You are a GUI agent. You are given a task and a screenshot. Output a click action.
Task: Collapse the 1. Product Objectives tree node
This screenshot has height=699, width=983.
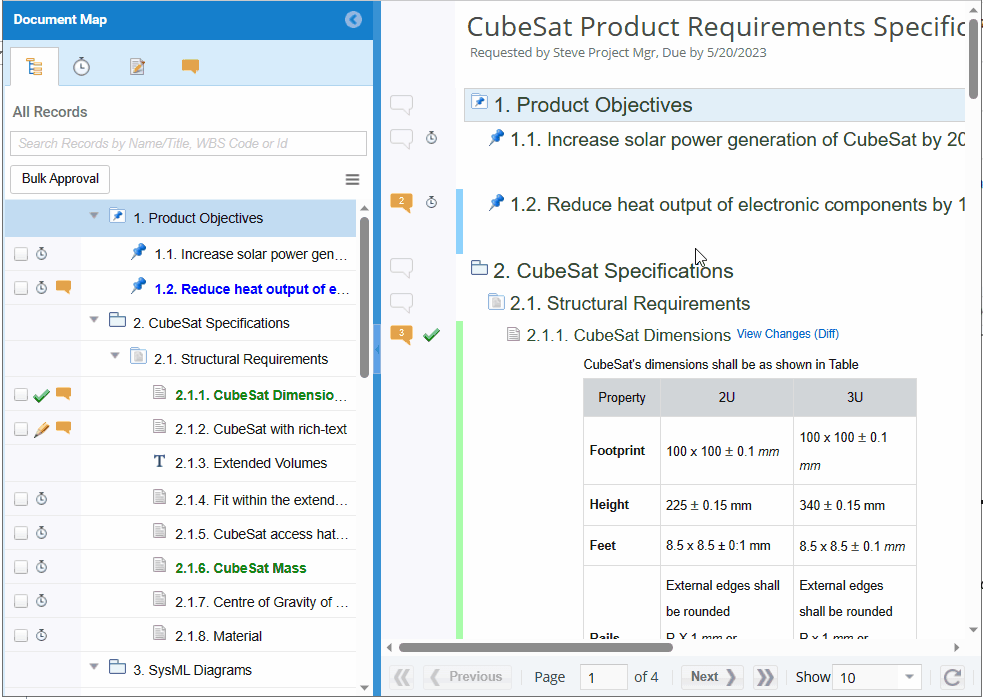click(x=94, y=216)
